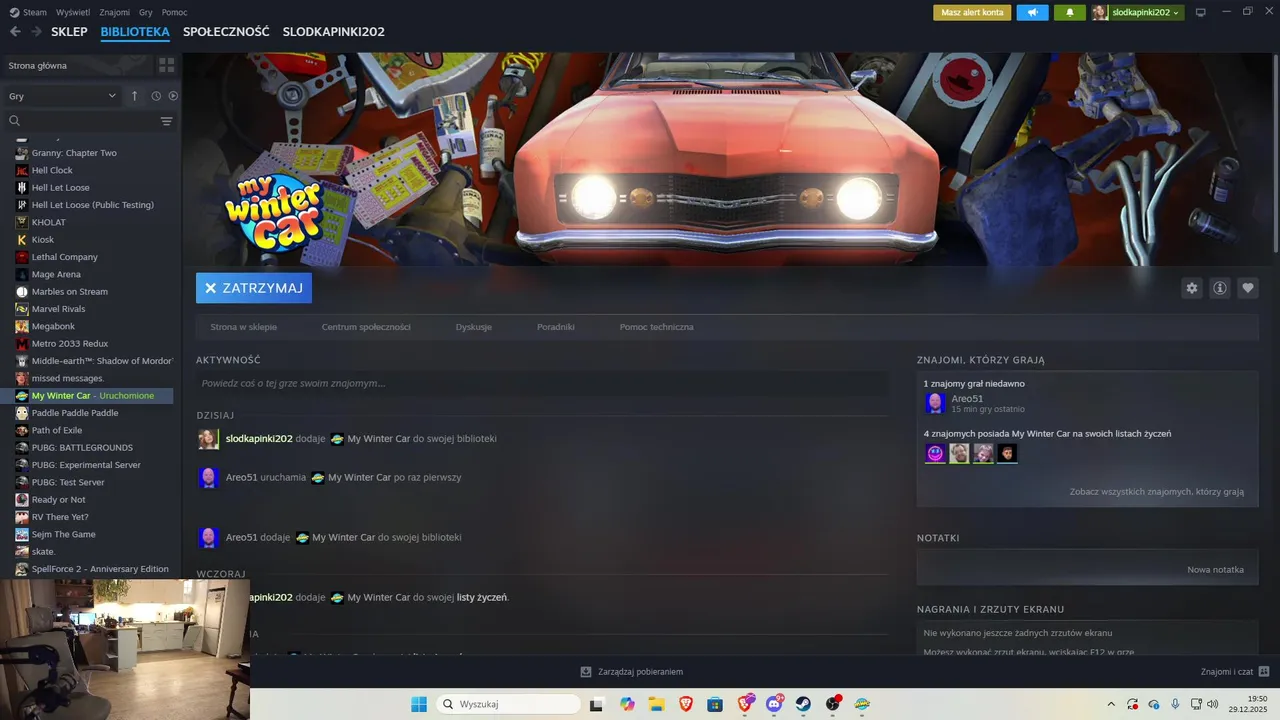Click Zobacz wszystkich znajomych, którzy grają
The width and height of the screenshot is (1280, 720).
pyautogui.click(x=1156, y=492)
